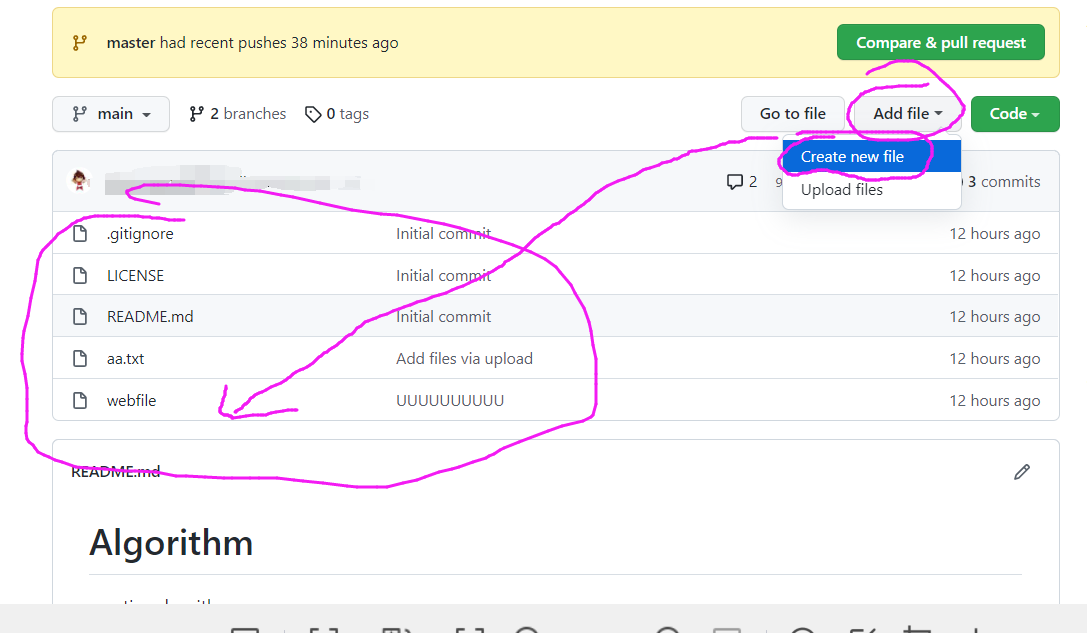This screenshot has width=1087, height=633.
Task: Open the main branch selector dropdown
Action: [111, 114]
